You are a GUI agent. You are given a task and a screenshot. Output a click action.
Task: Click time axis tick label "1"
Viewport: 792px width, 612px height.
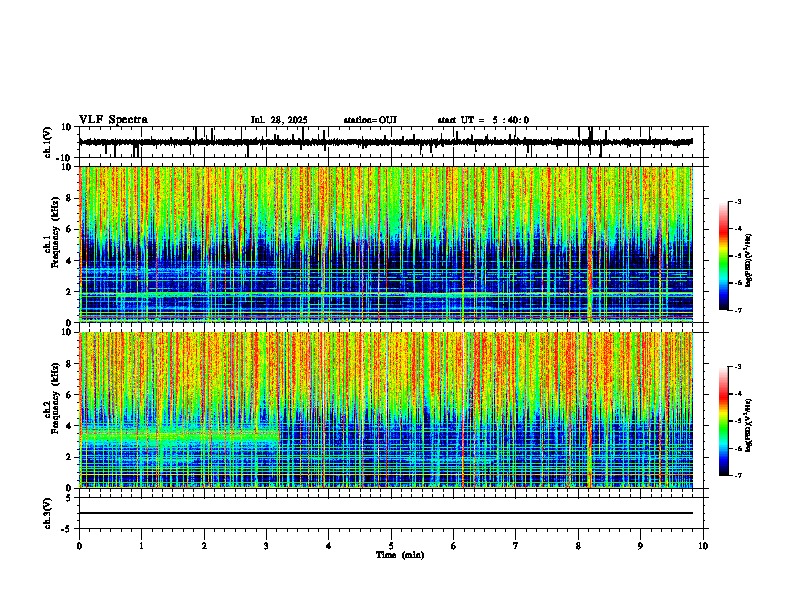[x=141, y=546]
